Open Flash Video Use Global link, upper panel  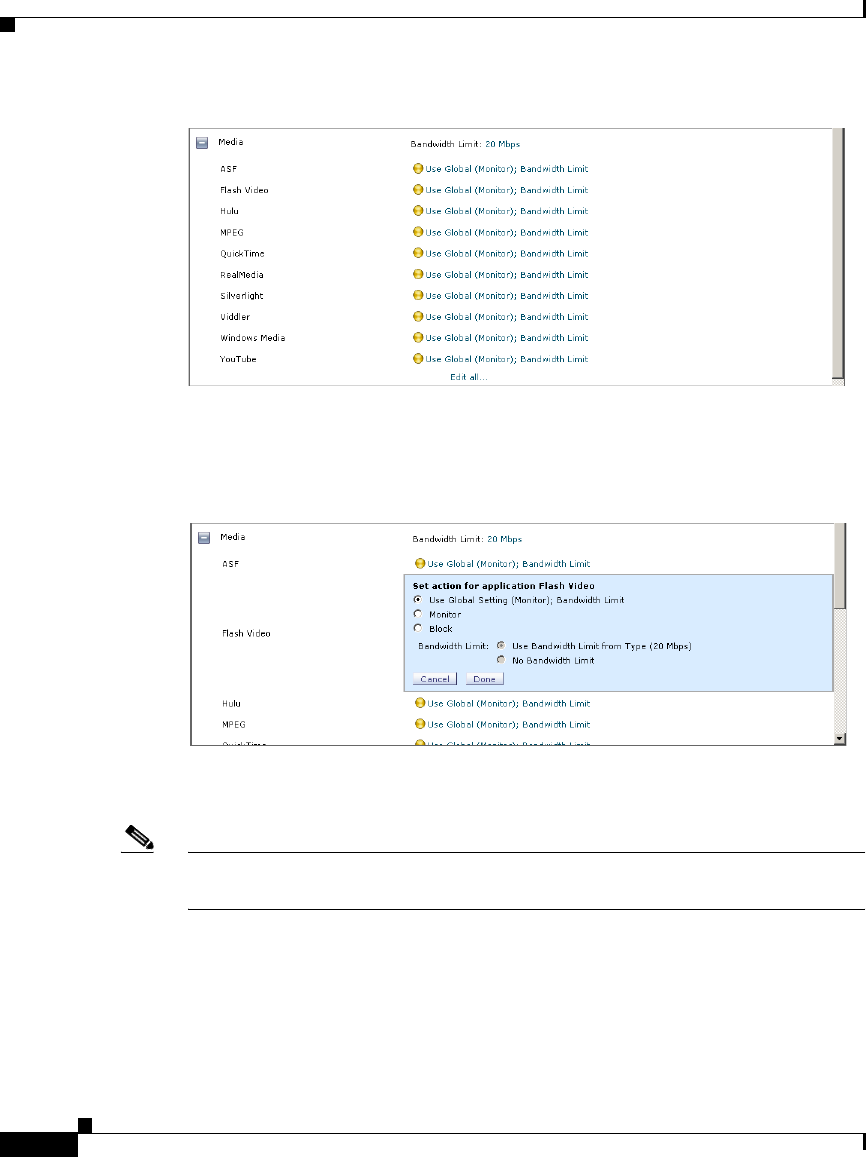tap(507, 190)
